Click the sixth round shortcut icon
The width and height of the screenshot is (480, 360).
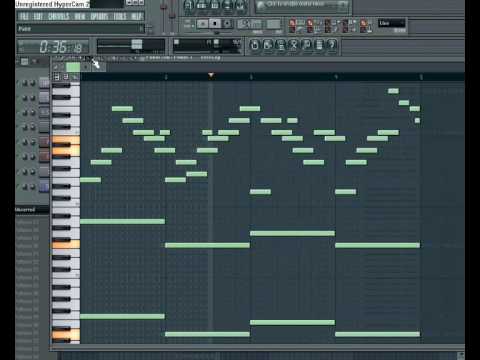click(x=319, y=44)
